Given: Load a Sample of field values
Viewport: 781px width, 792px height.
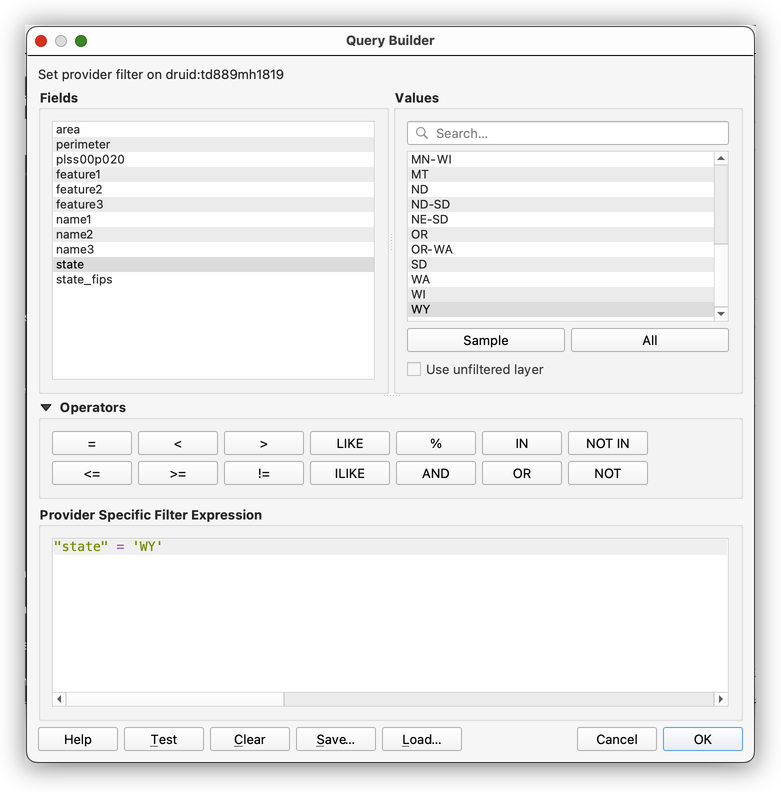Looking at the screenshot, I should [485, 340].
